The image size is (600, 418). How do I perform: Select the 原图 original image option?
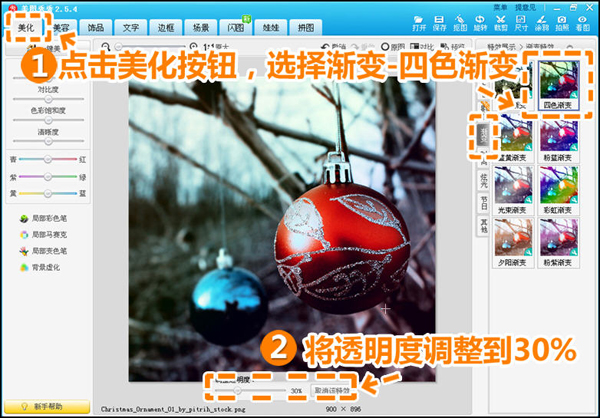tap(396, 46)
